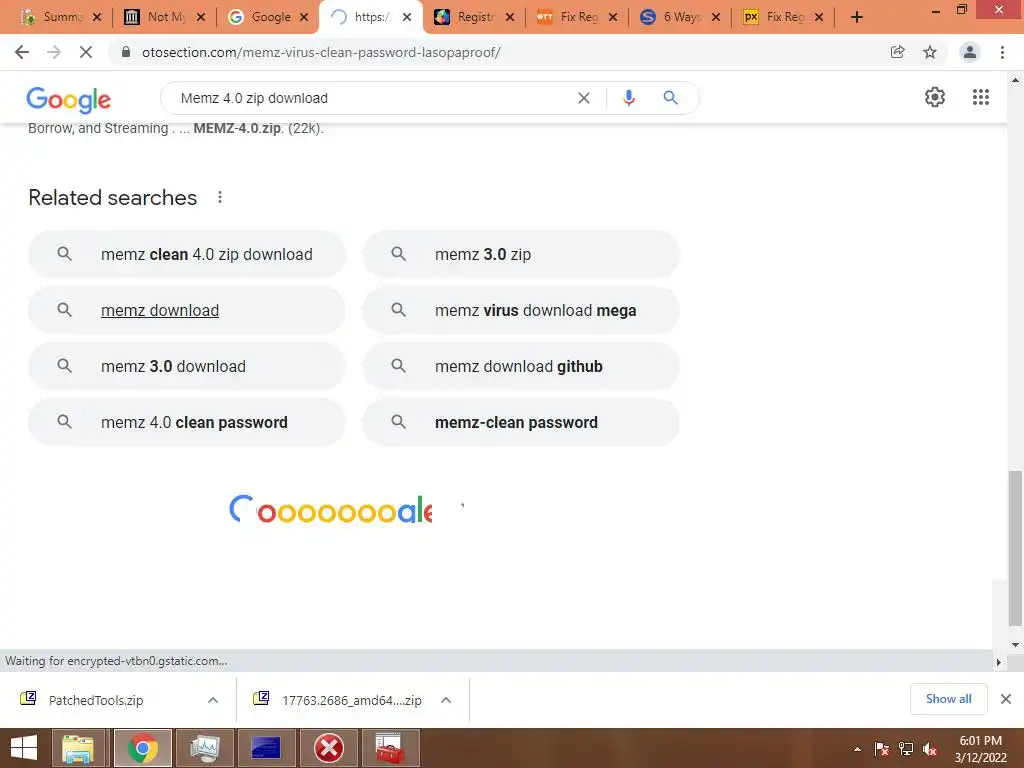1024x768 pixels.
Task: Select memz virus download mega suggestion
Action: tap(520, 310)
